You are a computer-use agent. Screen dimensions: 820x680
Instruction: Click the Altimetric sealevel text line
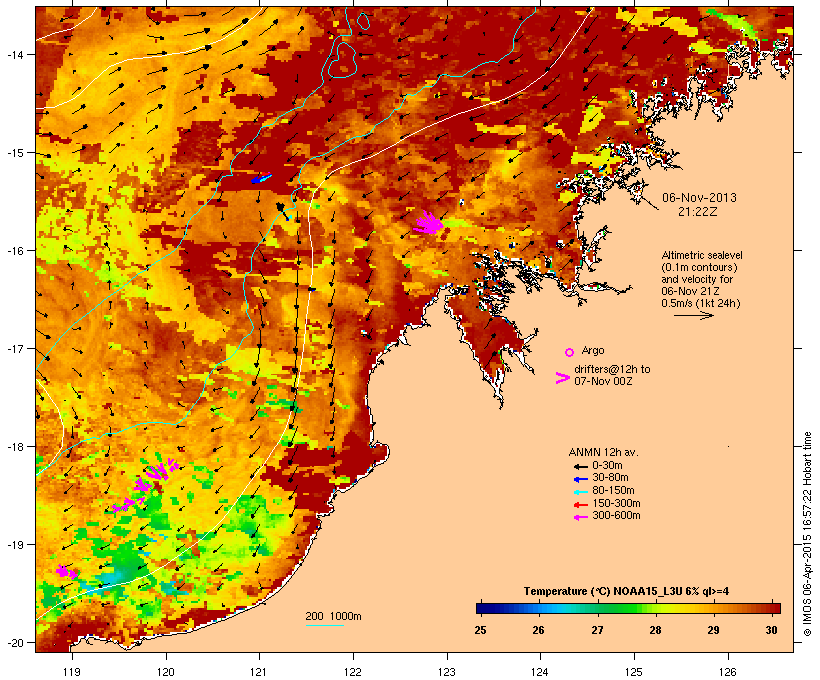coord(702,255)
